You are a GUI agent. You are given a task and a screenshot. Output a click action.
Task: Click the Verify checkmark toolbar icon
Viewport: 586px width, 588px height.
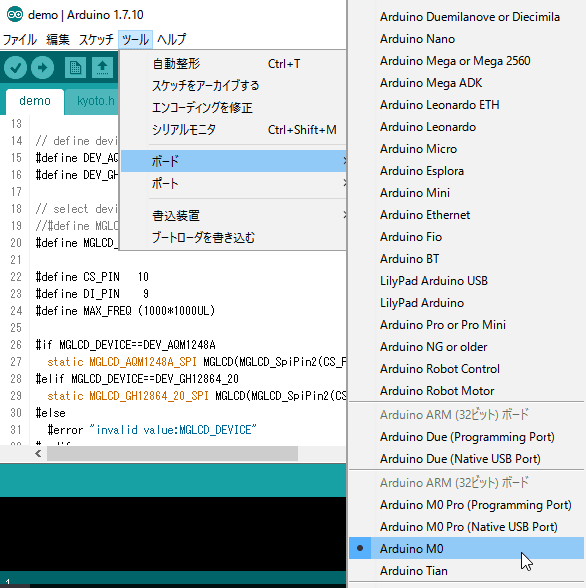click(15, 68)
